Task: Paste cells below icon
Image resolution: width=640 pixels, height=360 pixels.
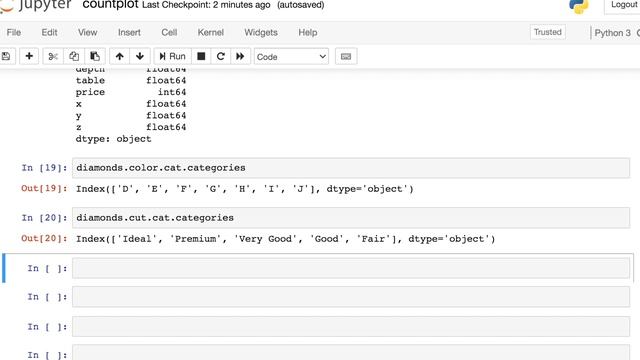Action: pyautogui.click(x=95, y=56)
